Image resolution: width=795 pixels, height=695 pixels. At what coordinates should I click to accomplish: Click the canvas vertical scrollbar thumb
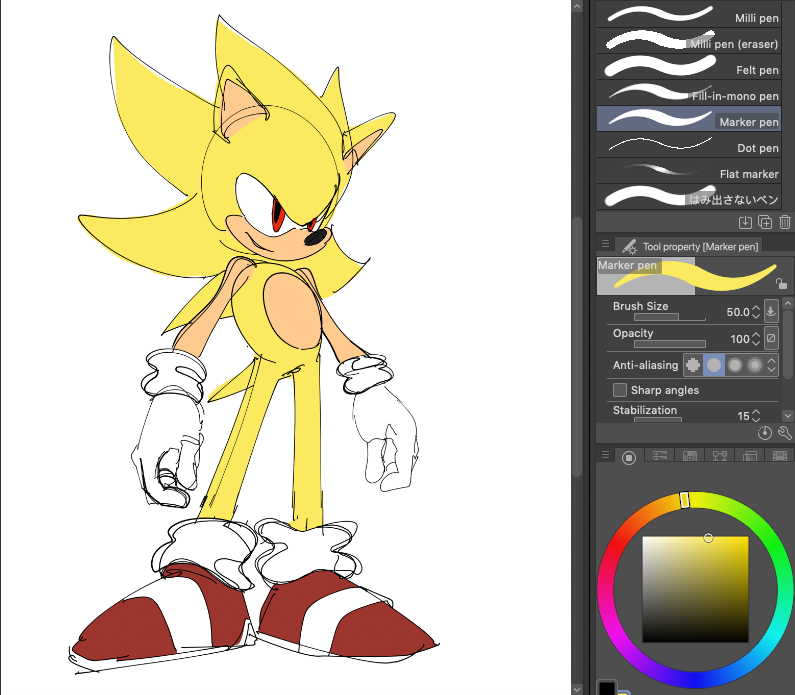[x=577, y=347]
